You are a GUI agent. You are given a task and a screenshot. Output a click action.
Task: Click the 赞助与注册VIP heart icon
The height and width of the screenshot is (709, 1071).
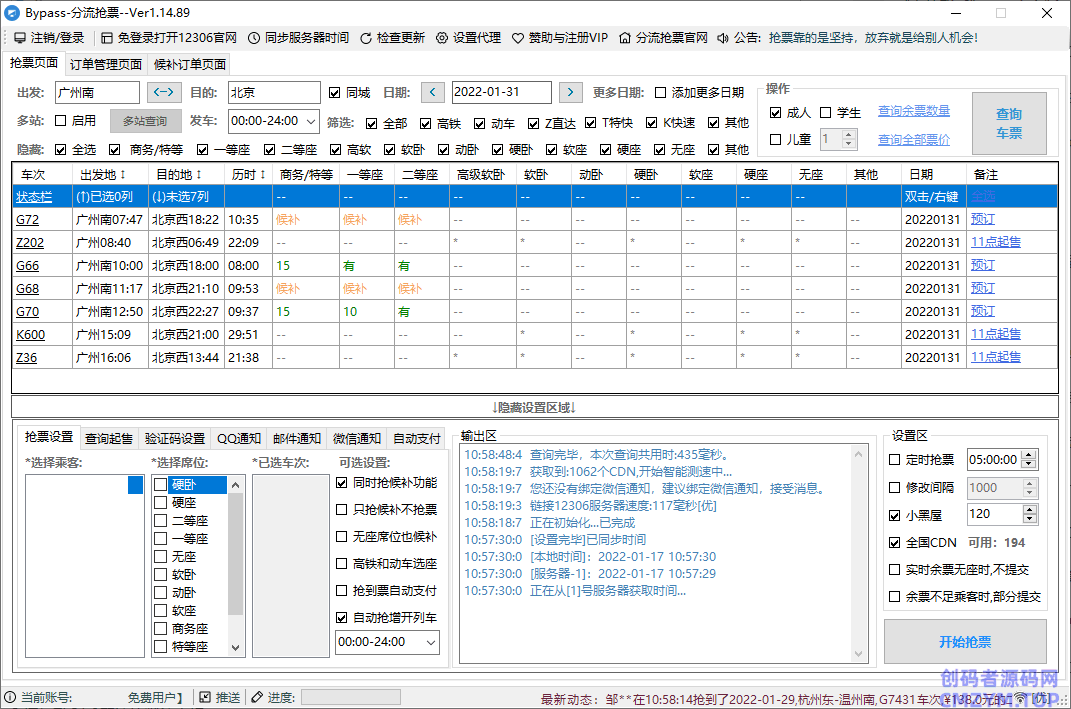tap(518, 38)
